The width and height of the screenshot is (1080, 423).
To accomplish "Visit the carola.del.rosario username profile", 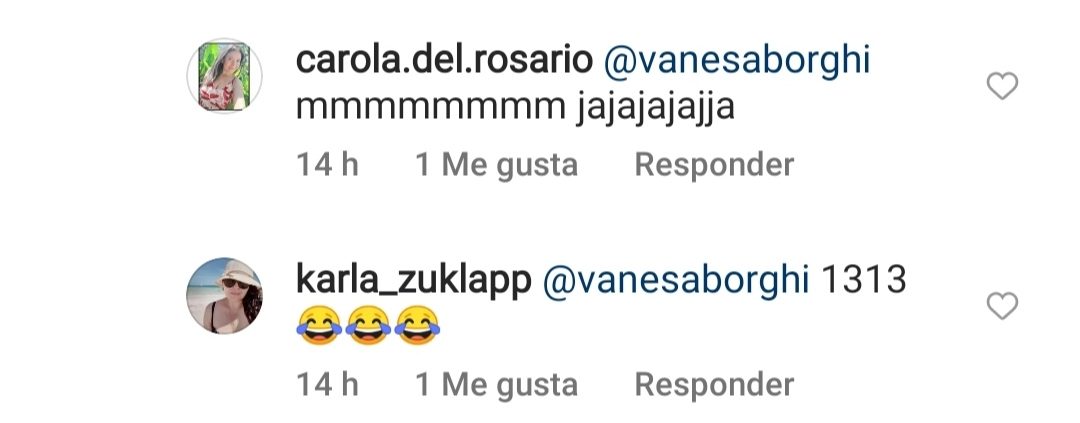I will click(444, 61).
